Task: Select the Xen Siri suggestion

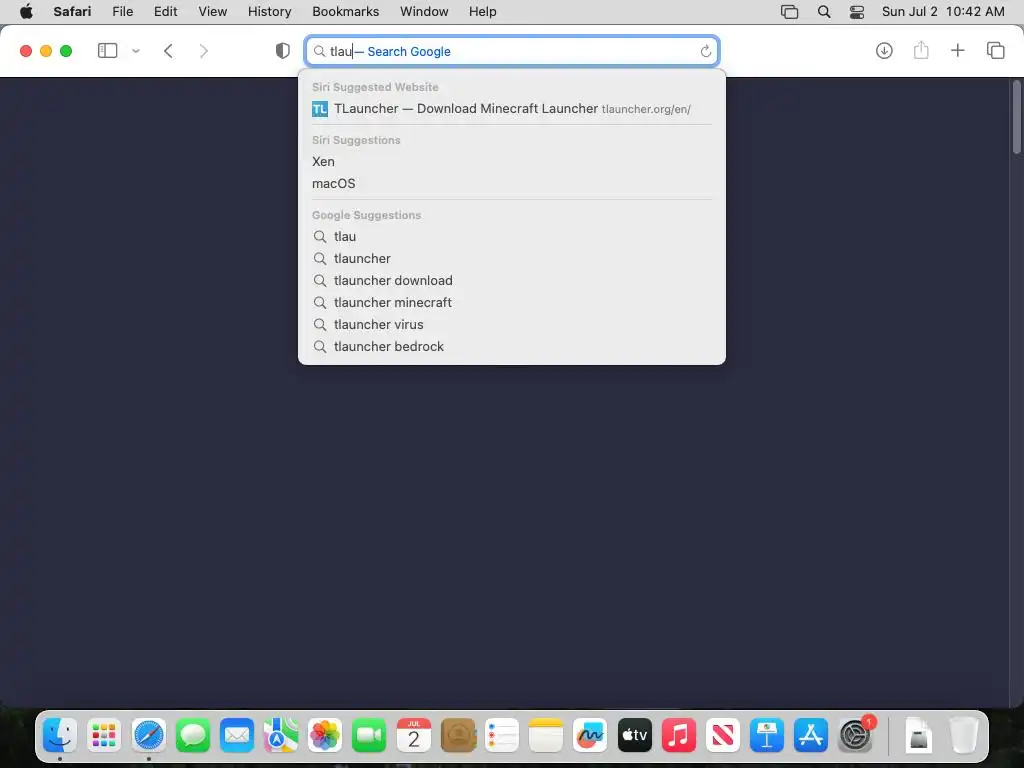Action: 512,161
